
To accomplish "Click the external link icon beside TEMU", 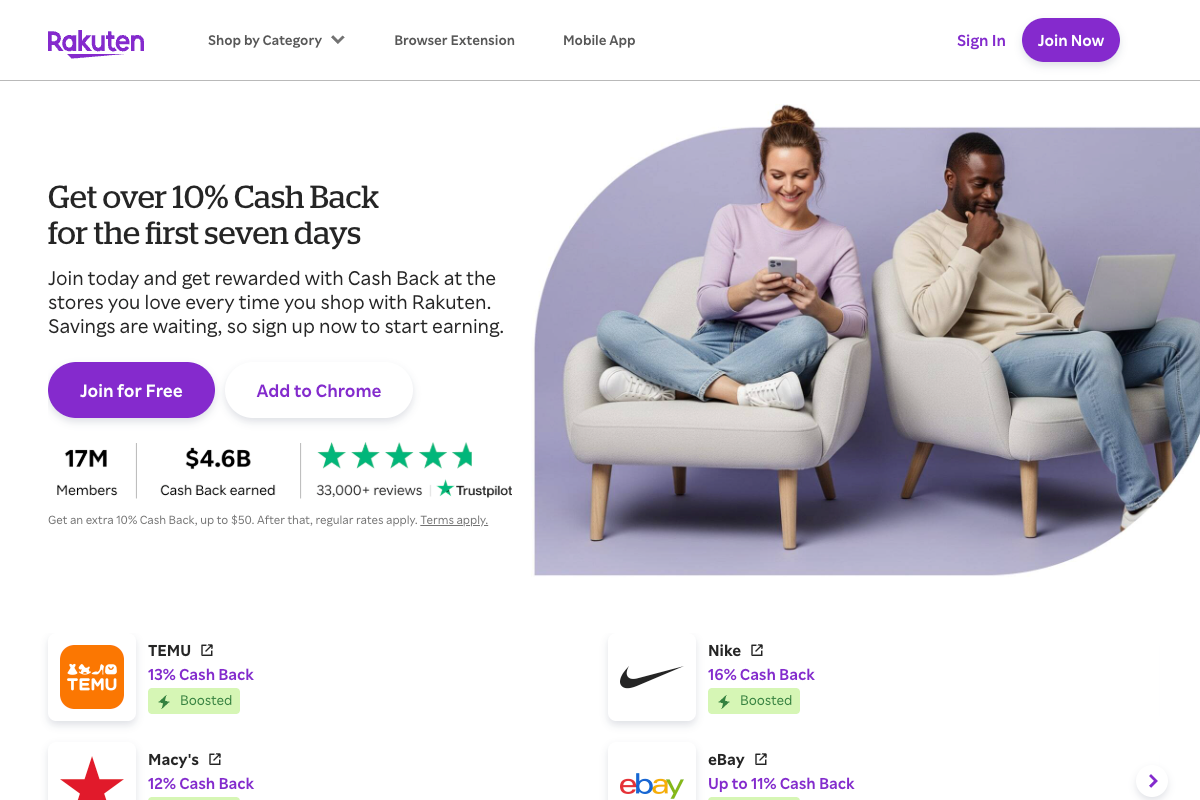I will (207, 650).
